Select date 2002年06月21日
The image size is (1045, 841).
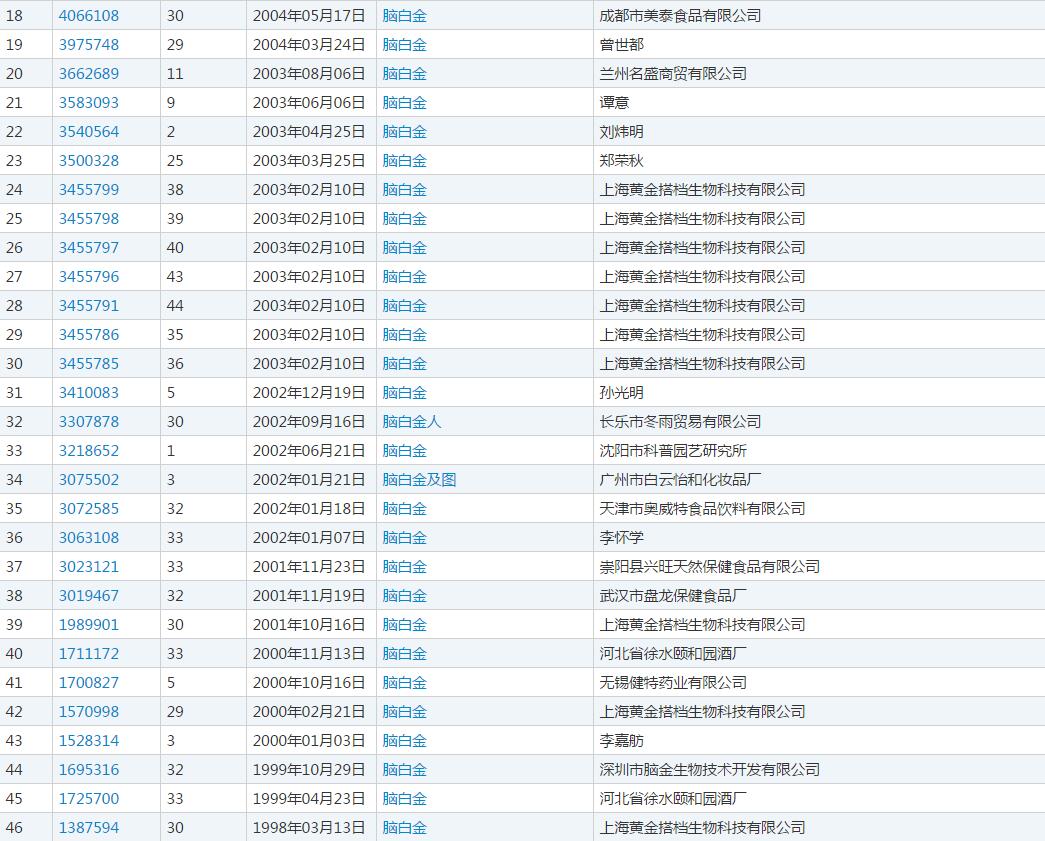[x=309, y=450]
